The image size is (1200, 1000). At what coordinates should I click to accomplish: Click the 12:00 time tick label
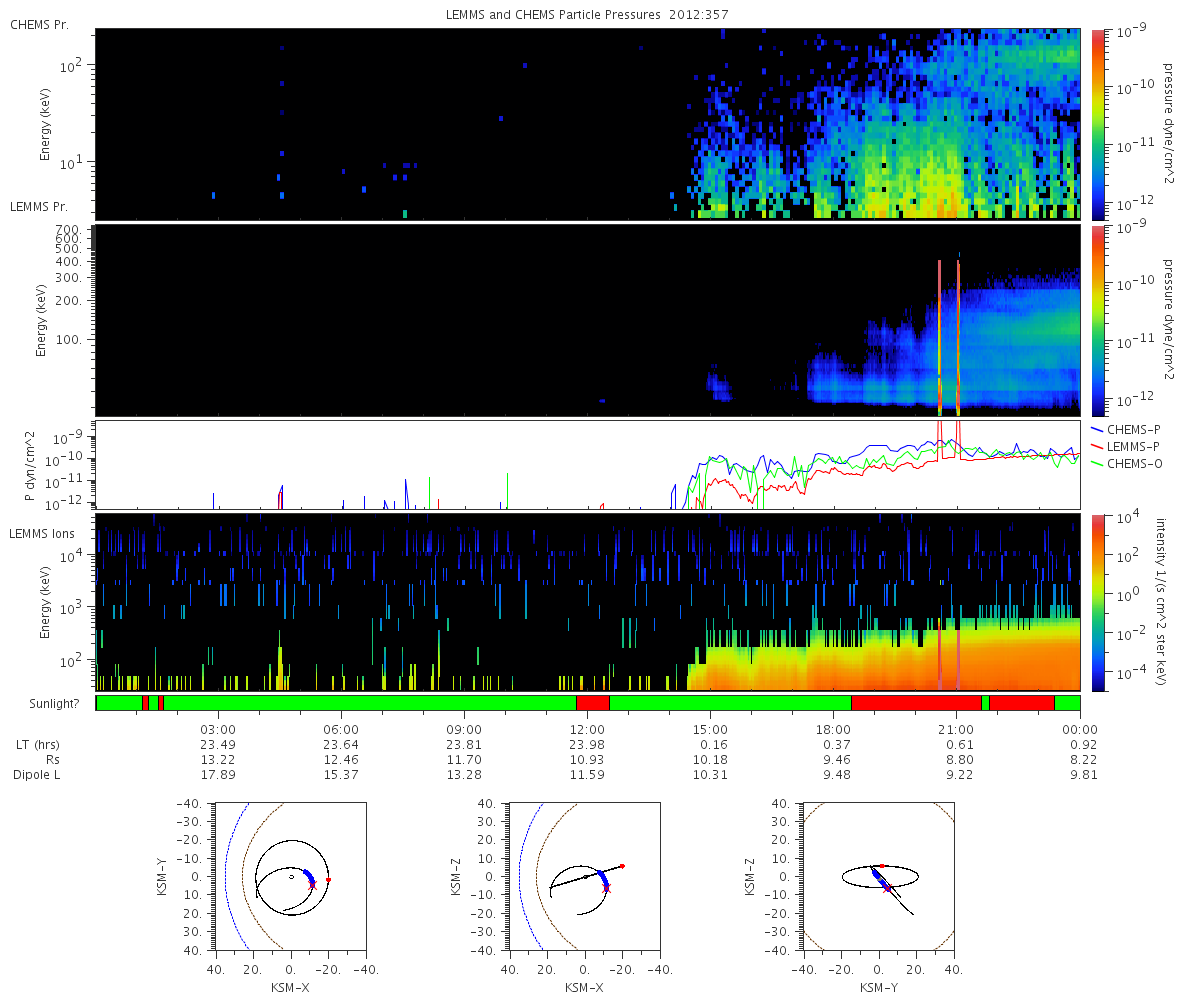[587, 729]
